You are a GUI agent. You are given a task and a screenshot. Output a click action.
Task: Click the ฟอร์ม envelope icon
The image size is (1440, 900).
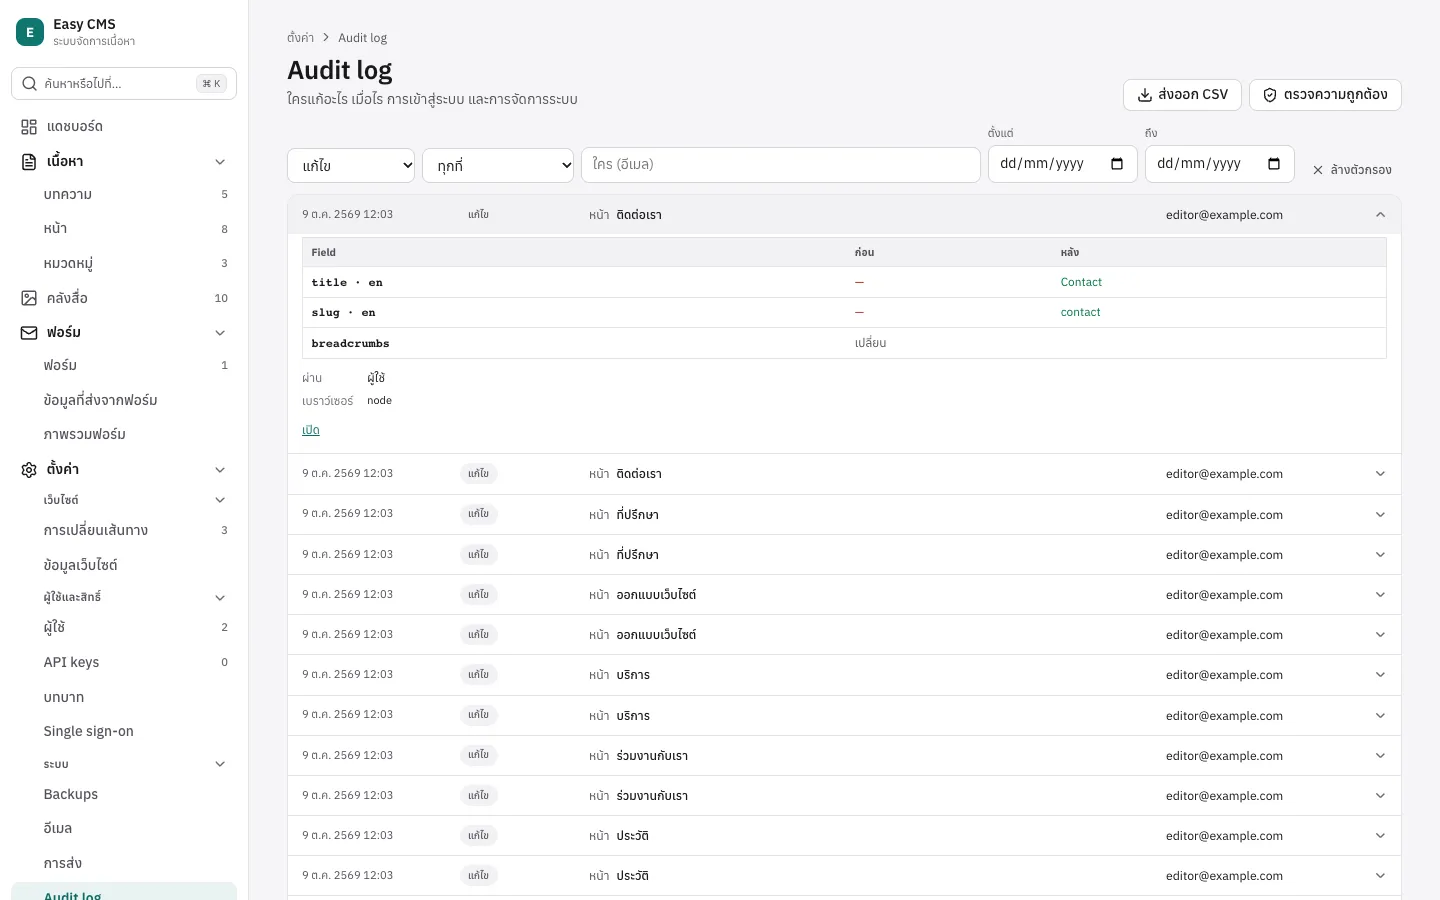[x=29, y=332]
